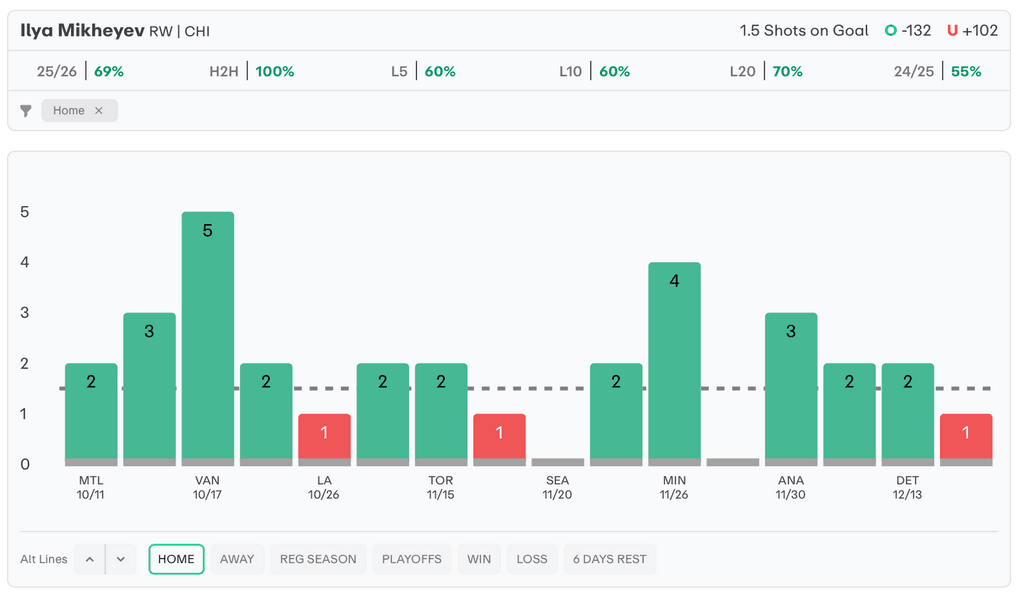The image size is (1024, 602).
Task: Click the MIN 11/26 bar showing 4
Action: point(674,363)
